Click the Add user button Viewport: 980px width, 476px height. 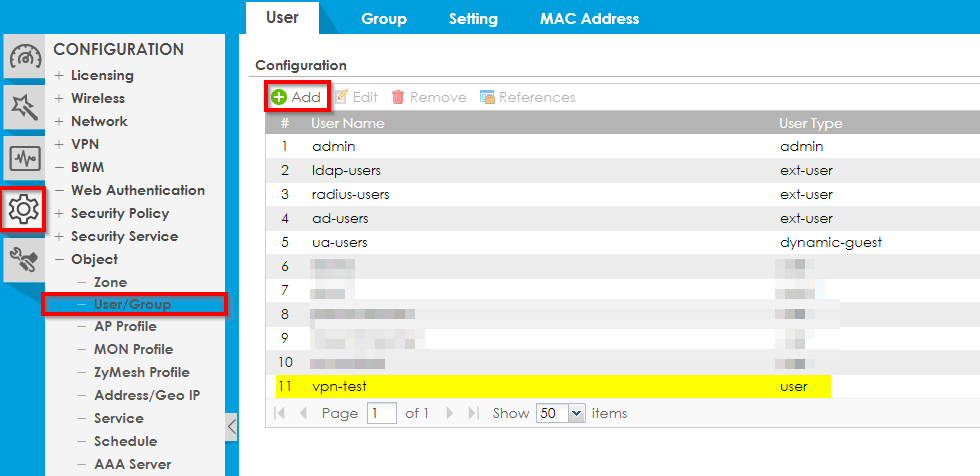click(297, 97)
